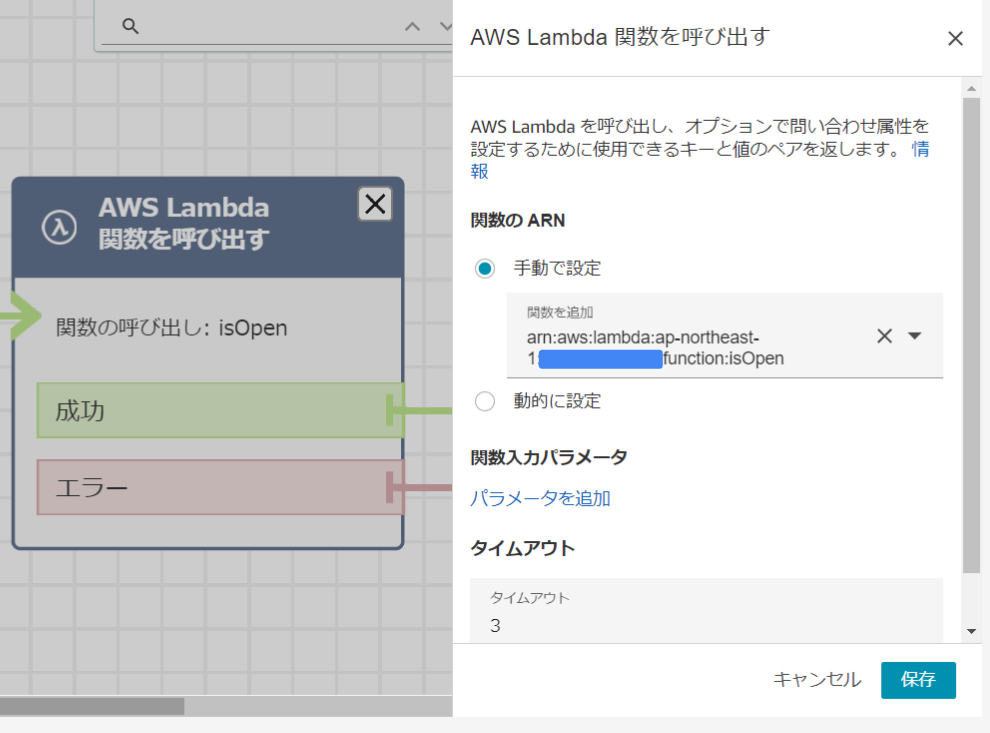Click the 関数の ARN heading
This screenshot has height=733, width=990.
point(518,220)
